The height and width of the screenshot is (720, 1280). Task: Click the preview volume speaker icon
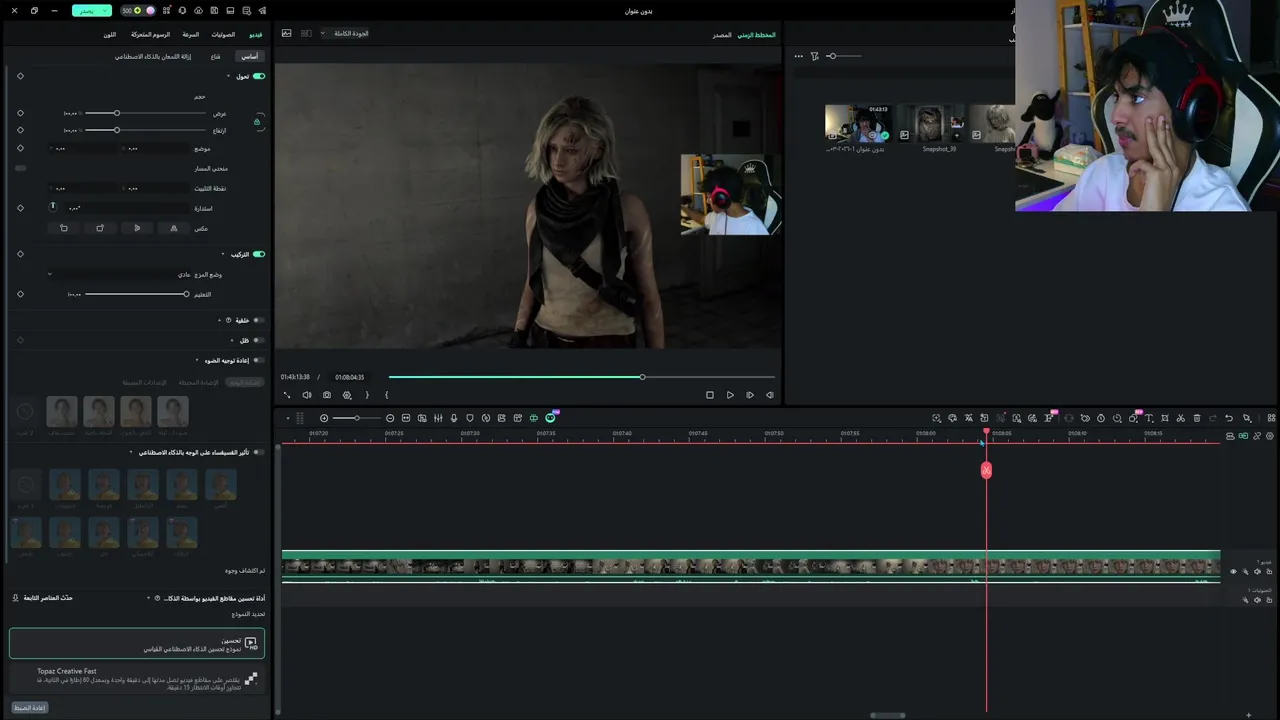click(x=307, y=395)
